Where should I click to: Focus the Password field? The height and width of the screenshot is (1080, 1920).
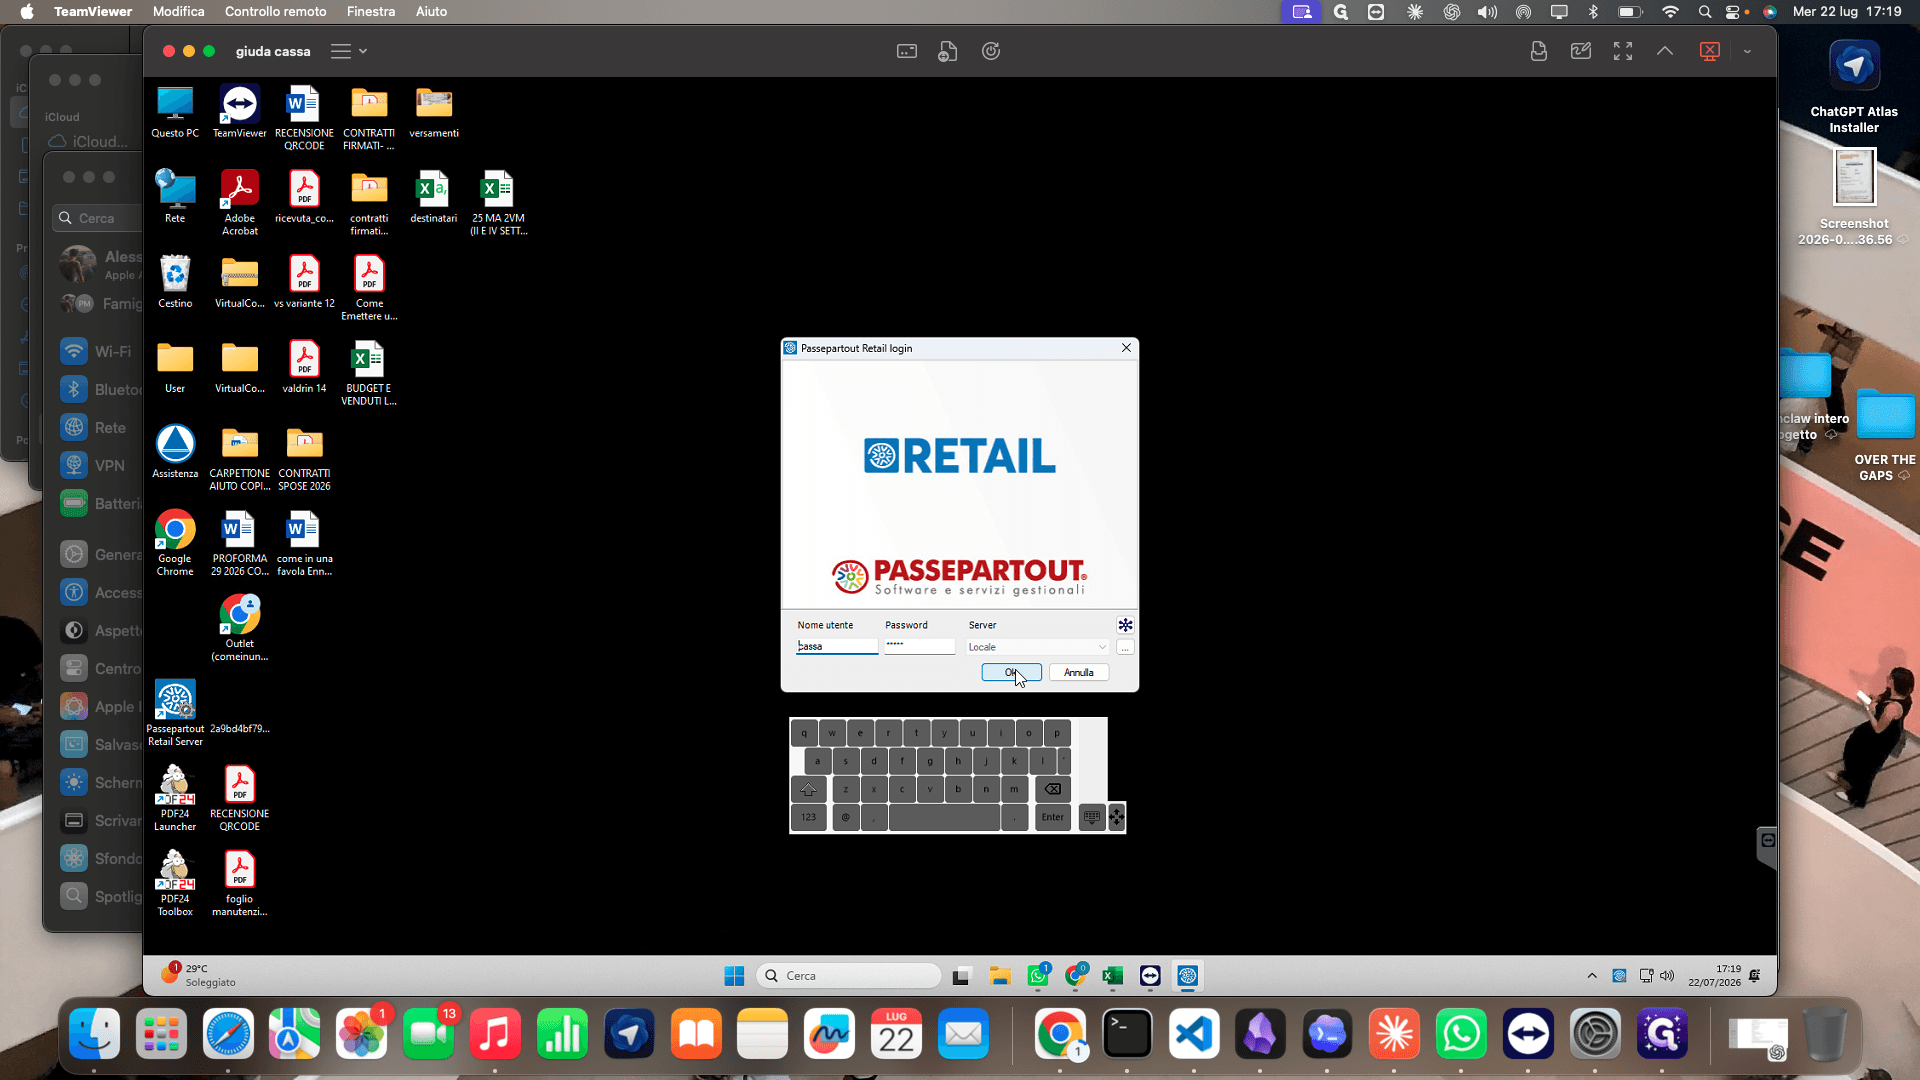click(919, 646)
